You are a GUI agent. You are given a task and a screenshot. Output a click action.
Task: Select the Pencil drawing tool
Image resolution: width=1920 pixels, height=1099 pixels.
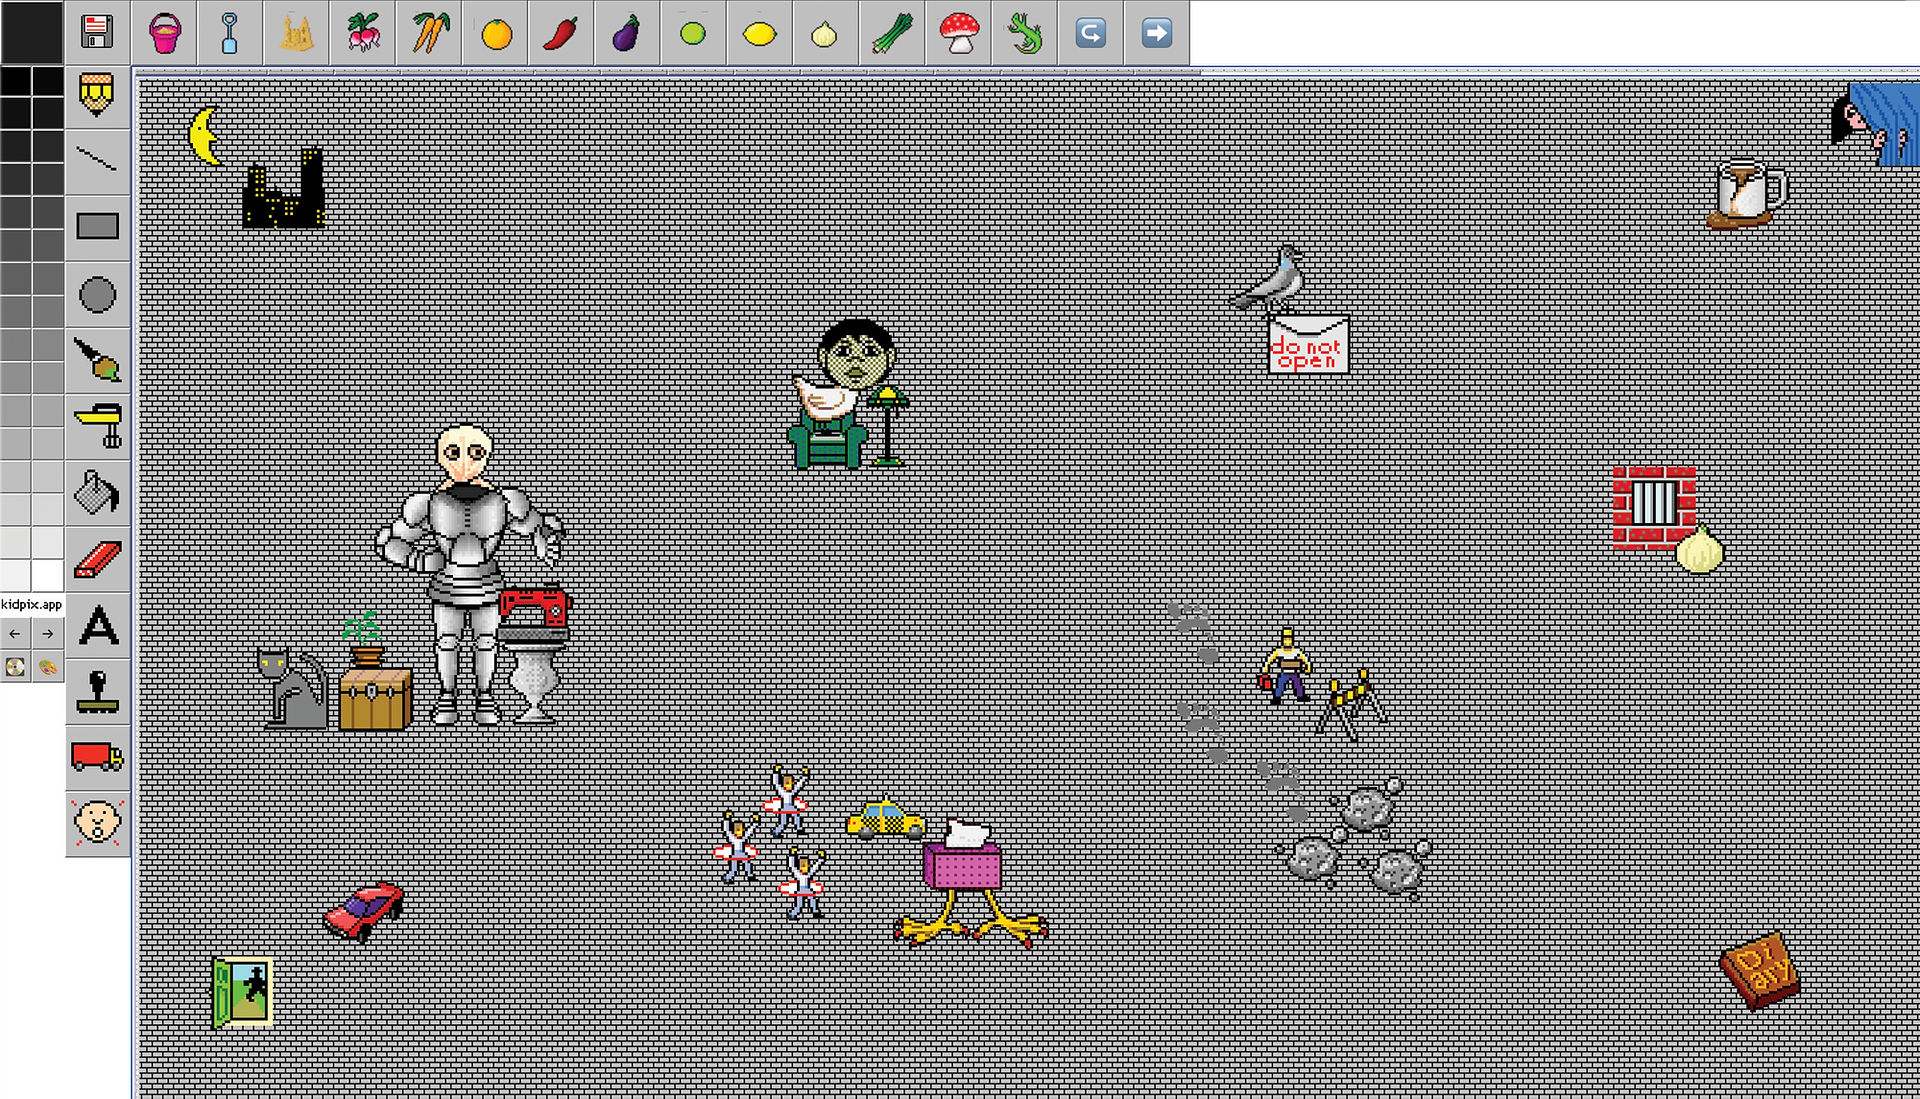(97, 95)
